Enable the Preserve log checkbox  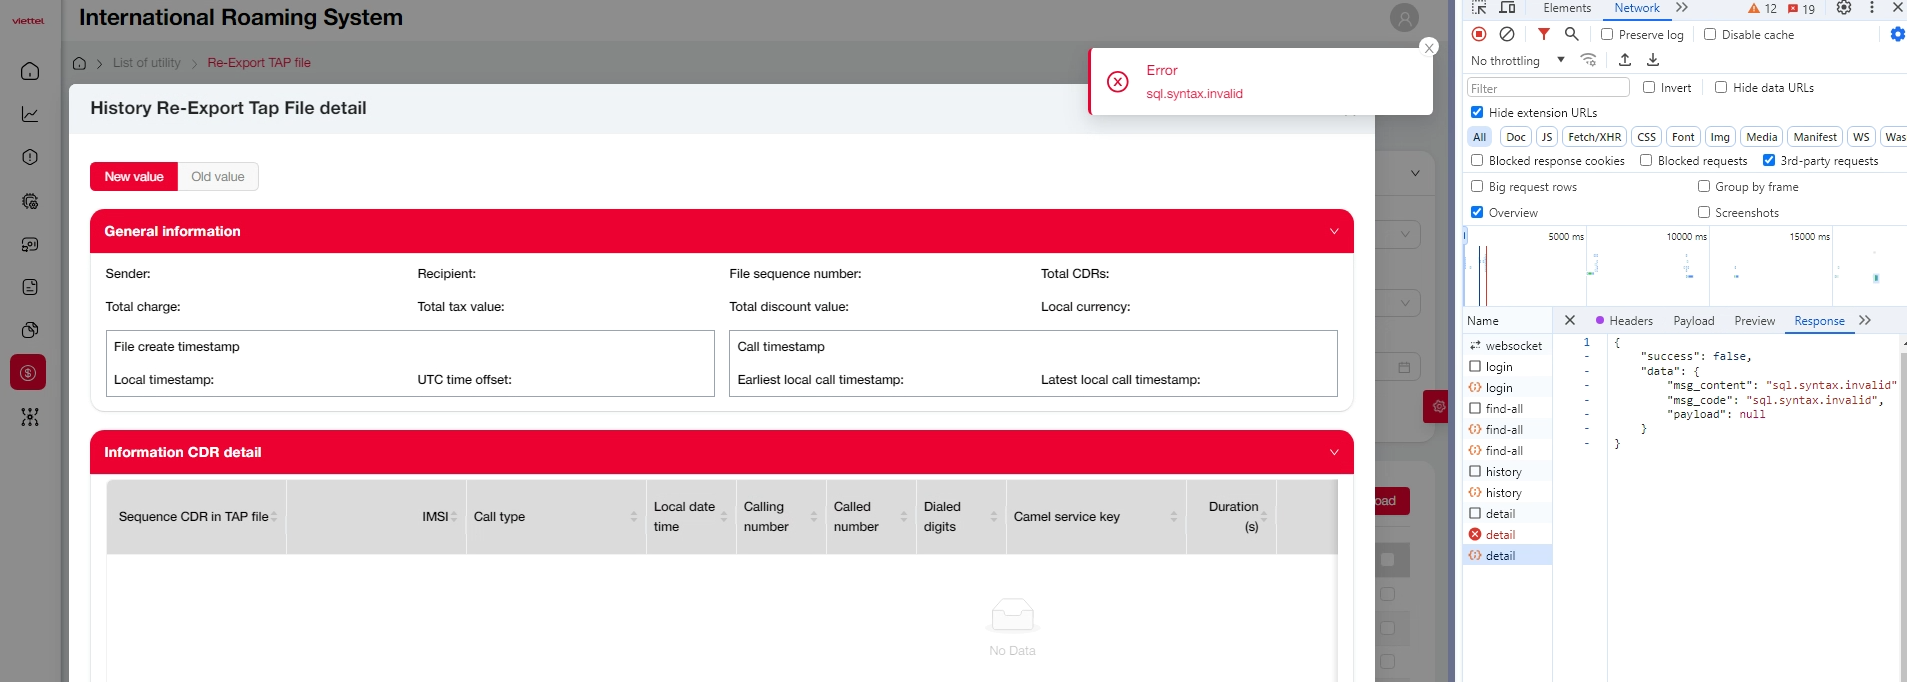1607,34
